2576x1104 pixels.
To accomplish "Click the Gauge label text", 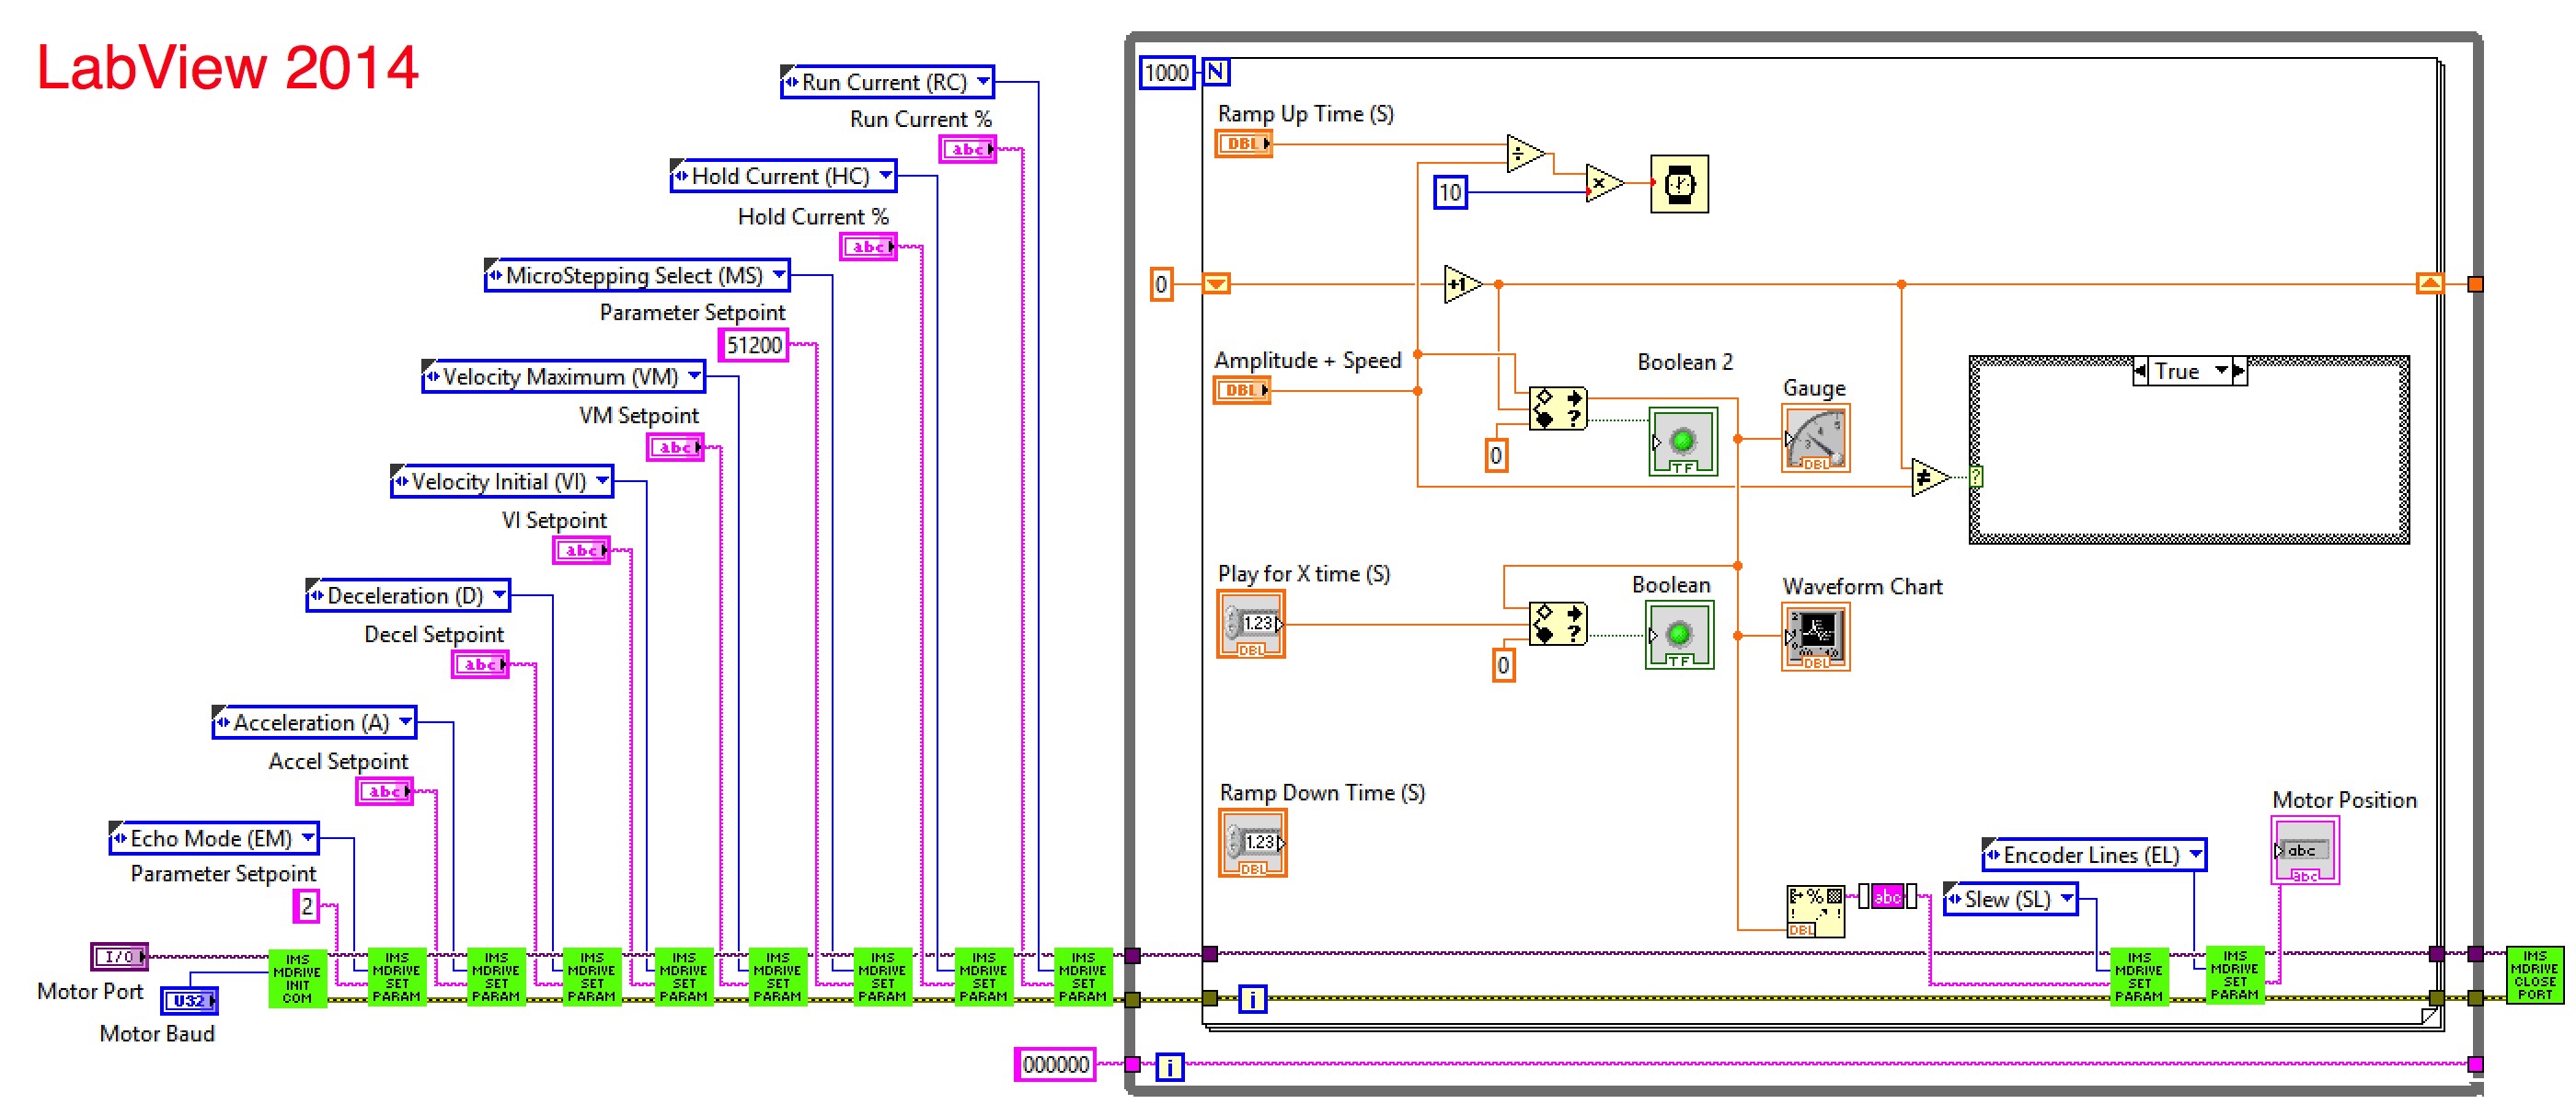I will [1814, 388].
